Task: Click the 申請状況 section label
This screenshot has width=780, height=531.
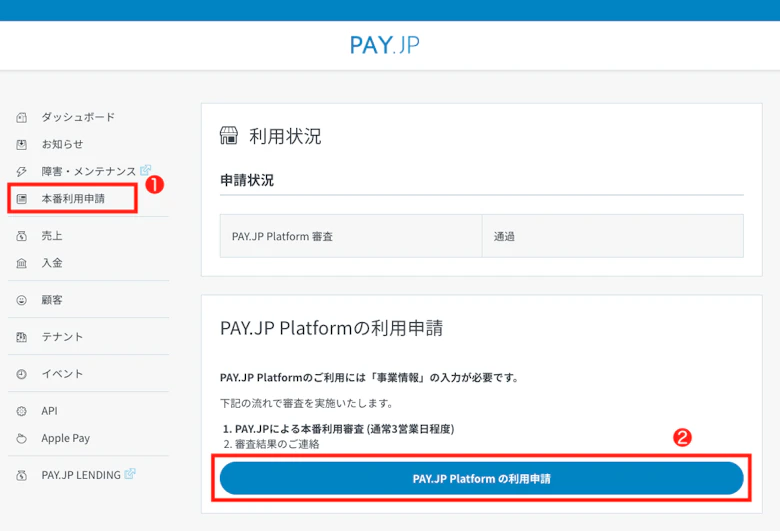Action: point(247,180)
